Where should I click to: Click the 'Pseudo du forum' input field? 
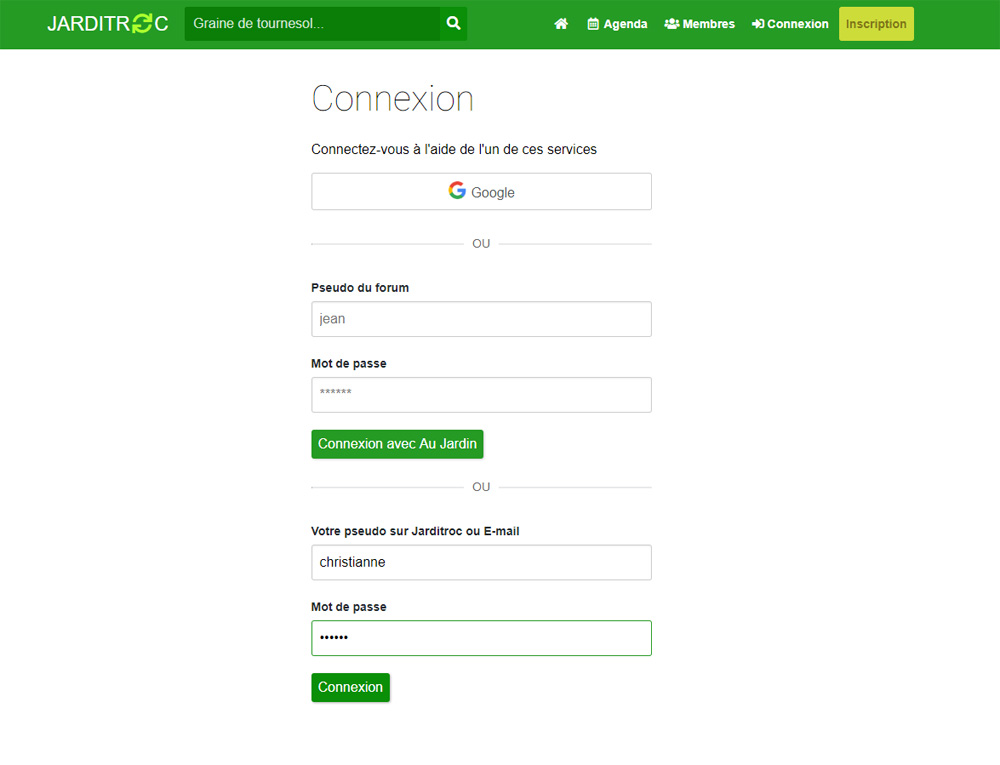[x=481, y=319]
